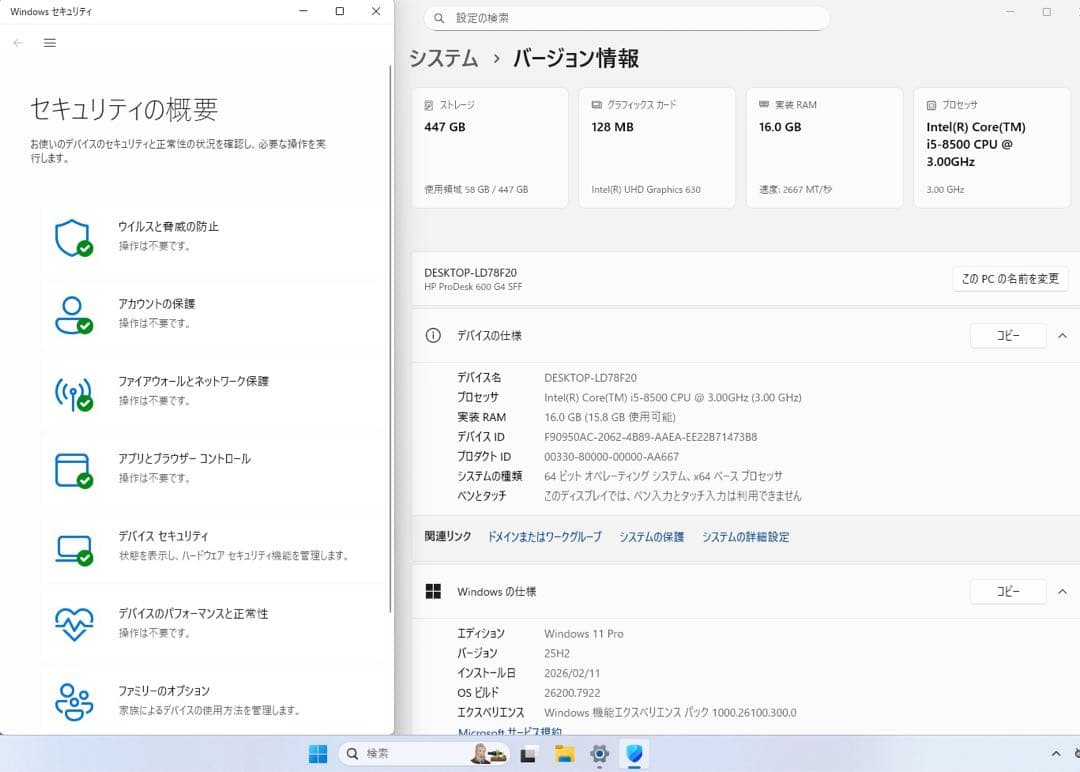This screenshot has width=1080, height=772.
Task: Click the search magnifier in settings search
Action: 439,18
